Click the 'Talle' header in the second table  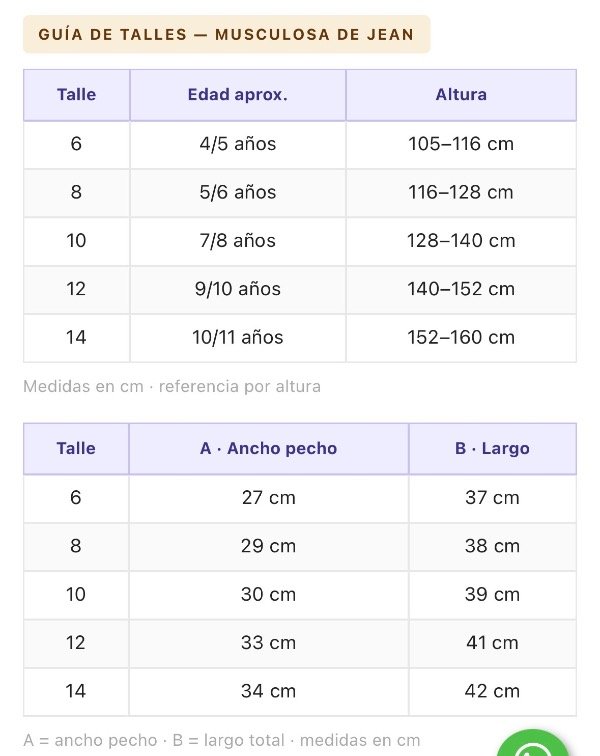76,449
